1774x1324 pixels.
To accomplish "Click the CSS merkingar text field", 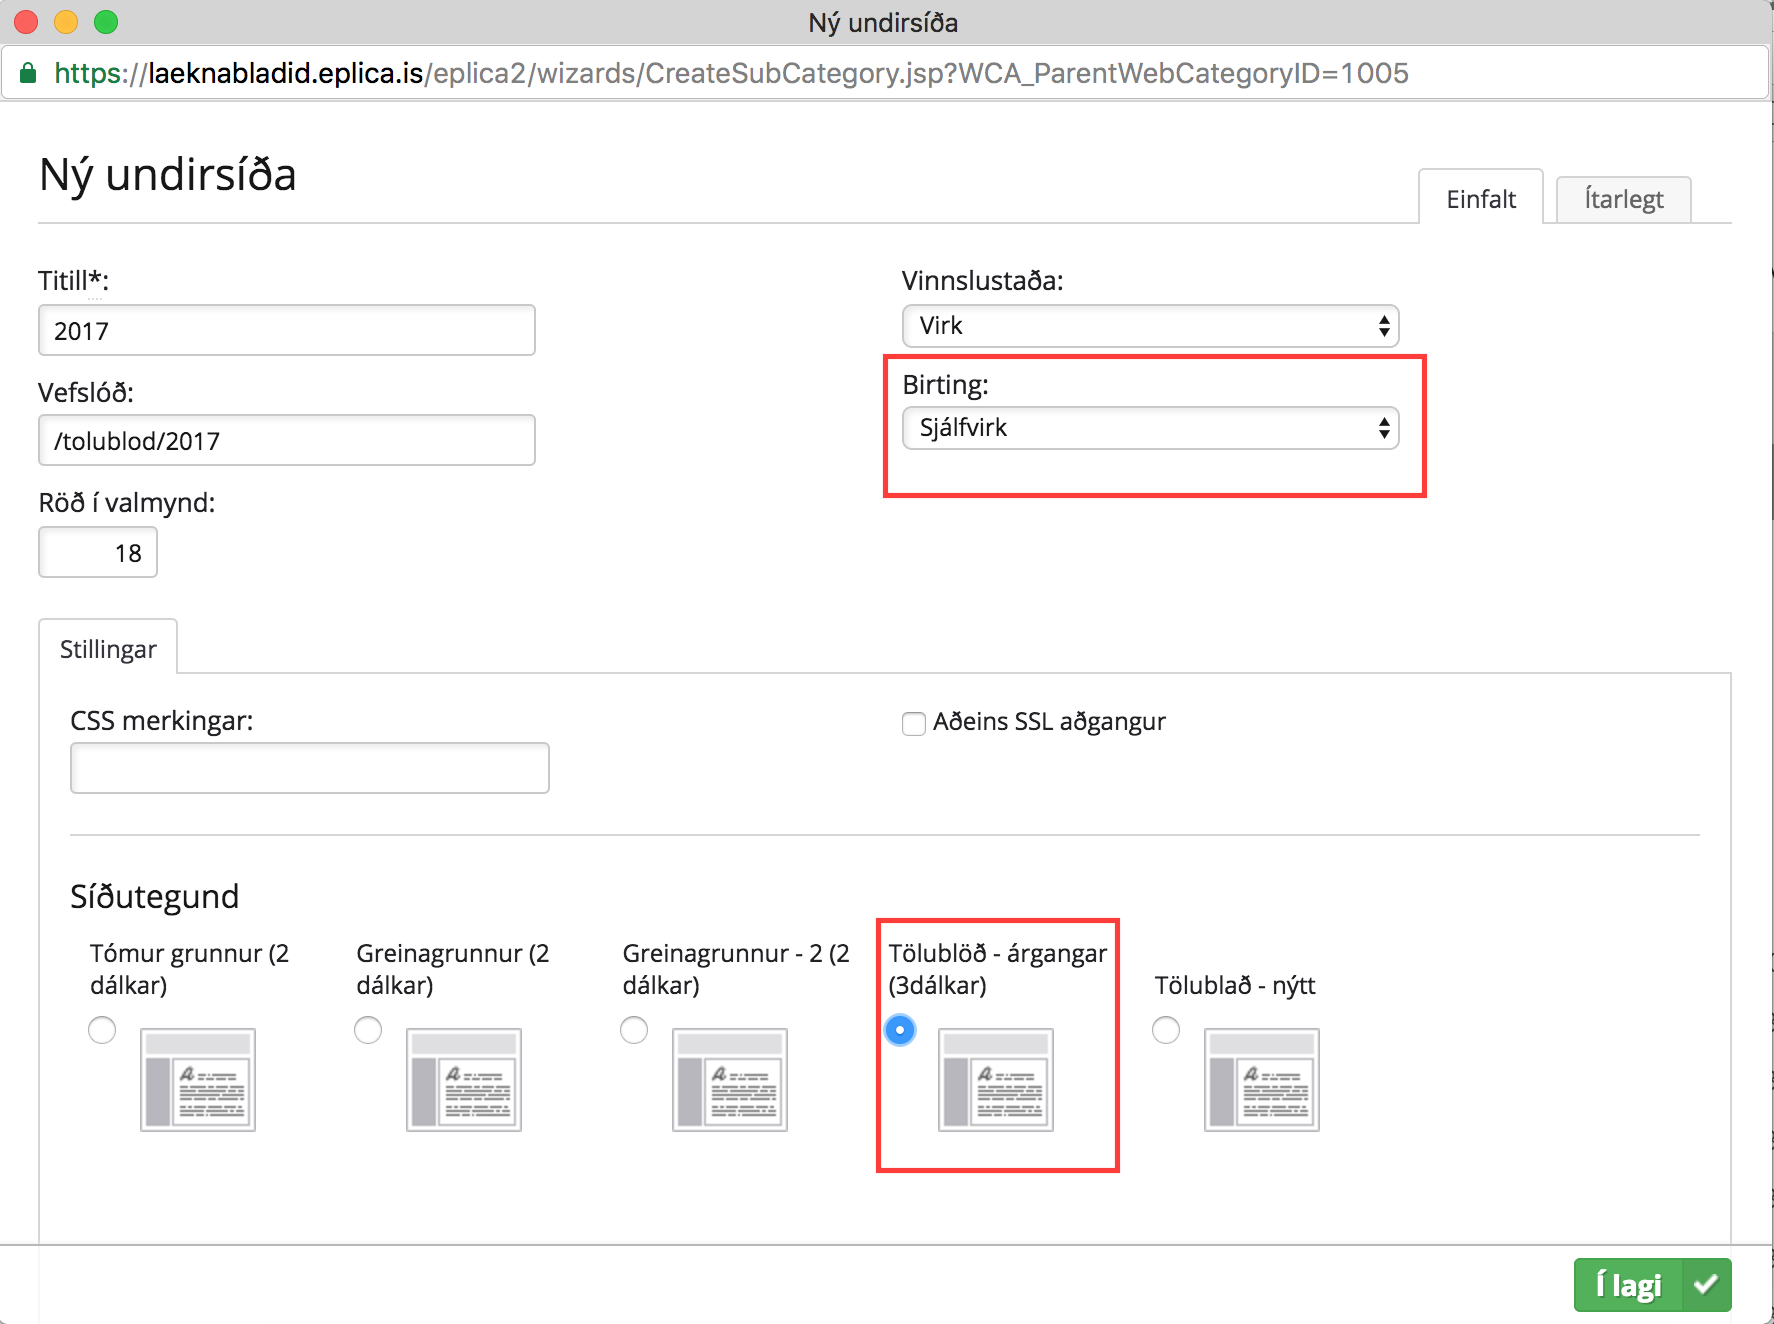I will [310, 768].
